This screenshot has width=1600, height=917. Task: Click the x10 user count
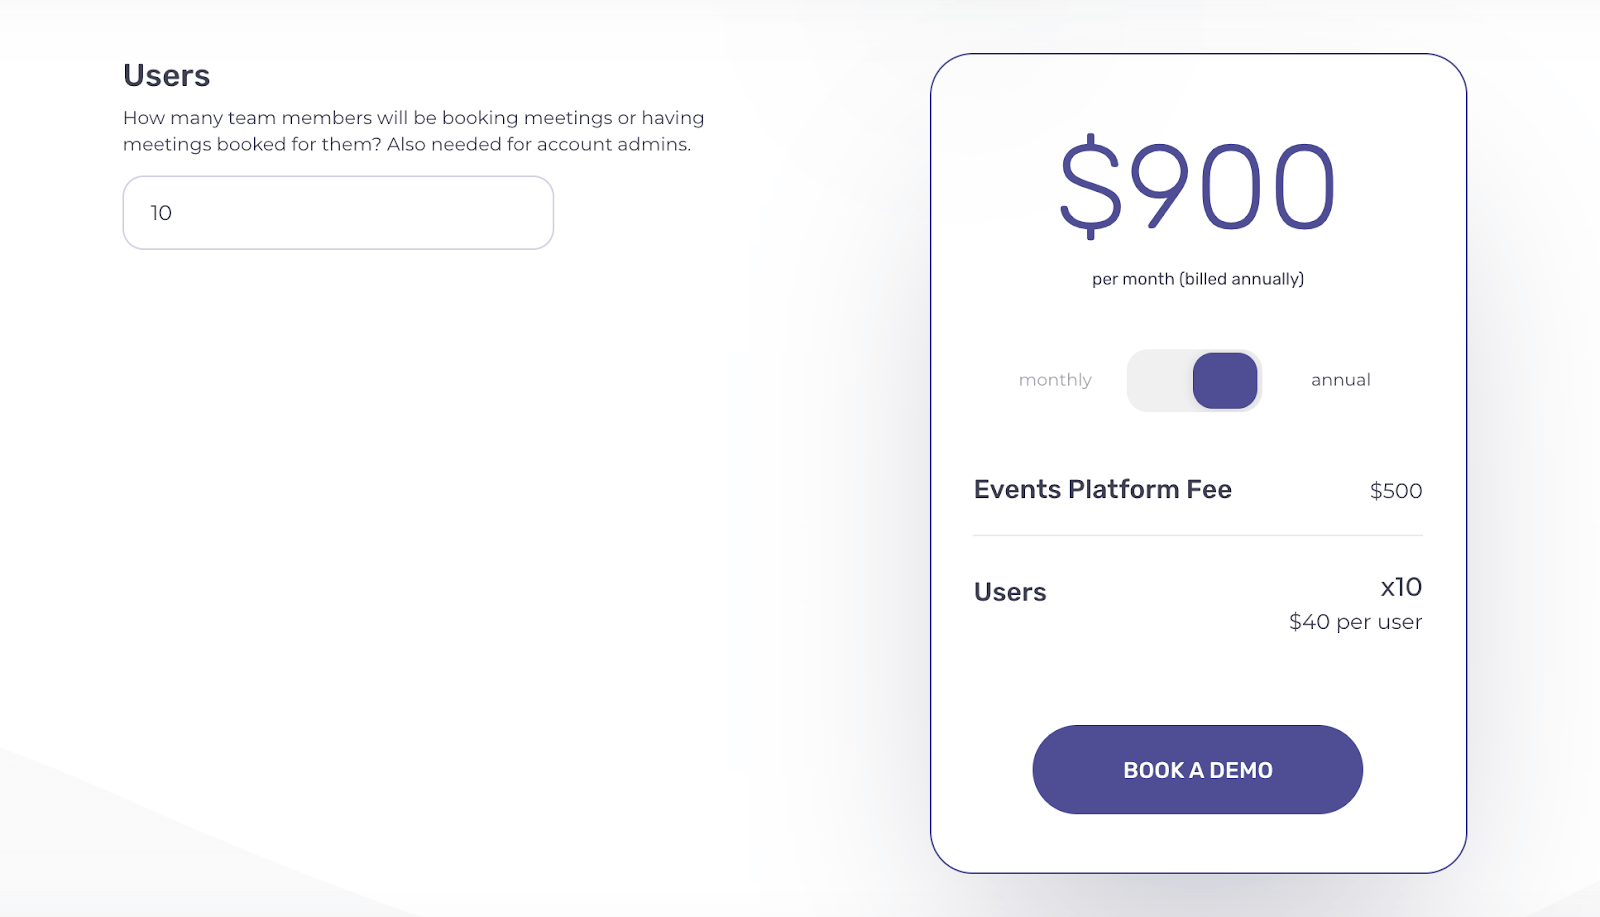point(1401,587)
